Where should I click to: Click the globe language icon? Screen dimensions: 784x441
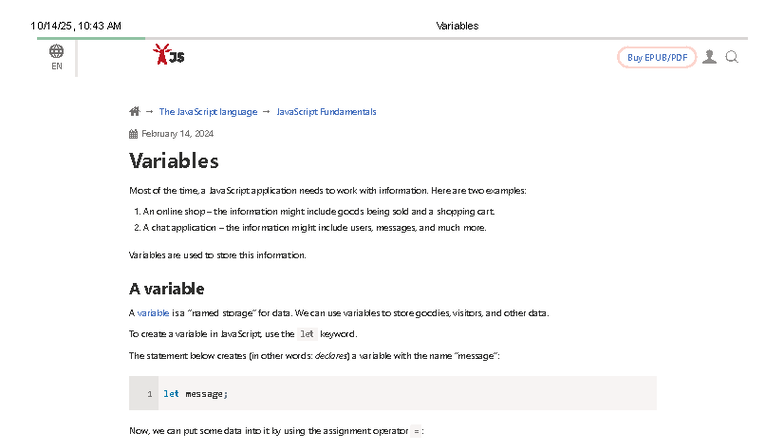tap(56, 51)
